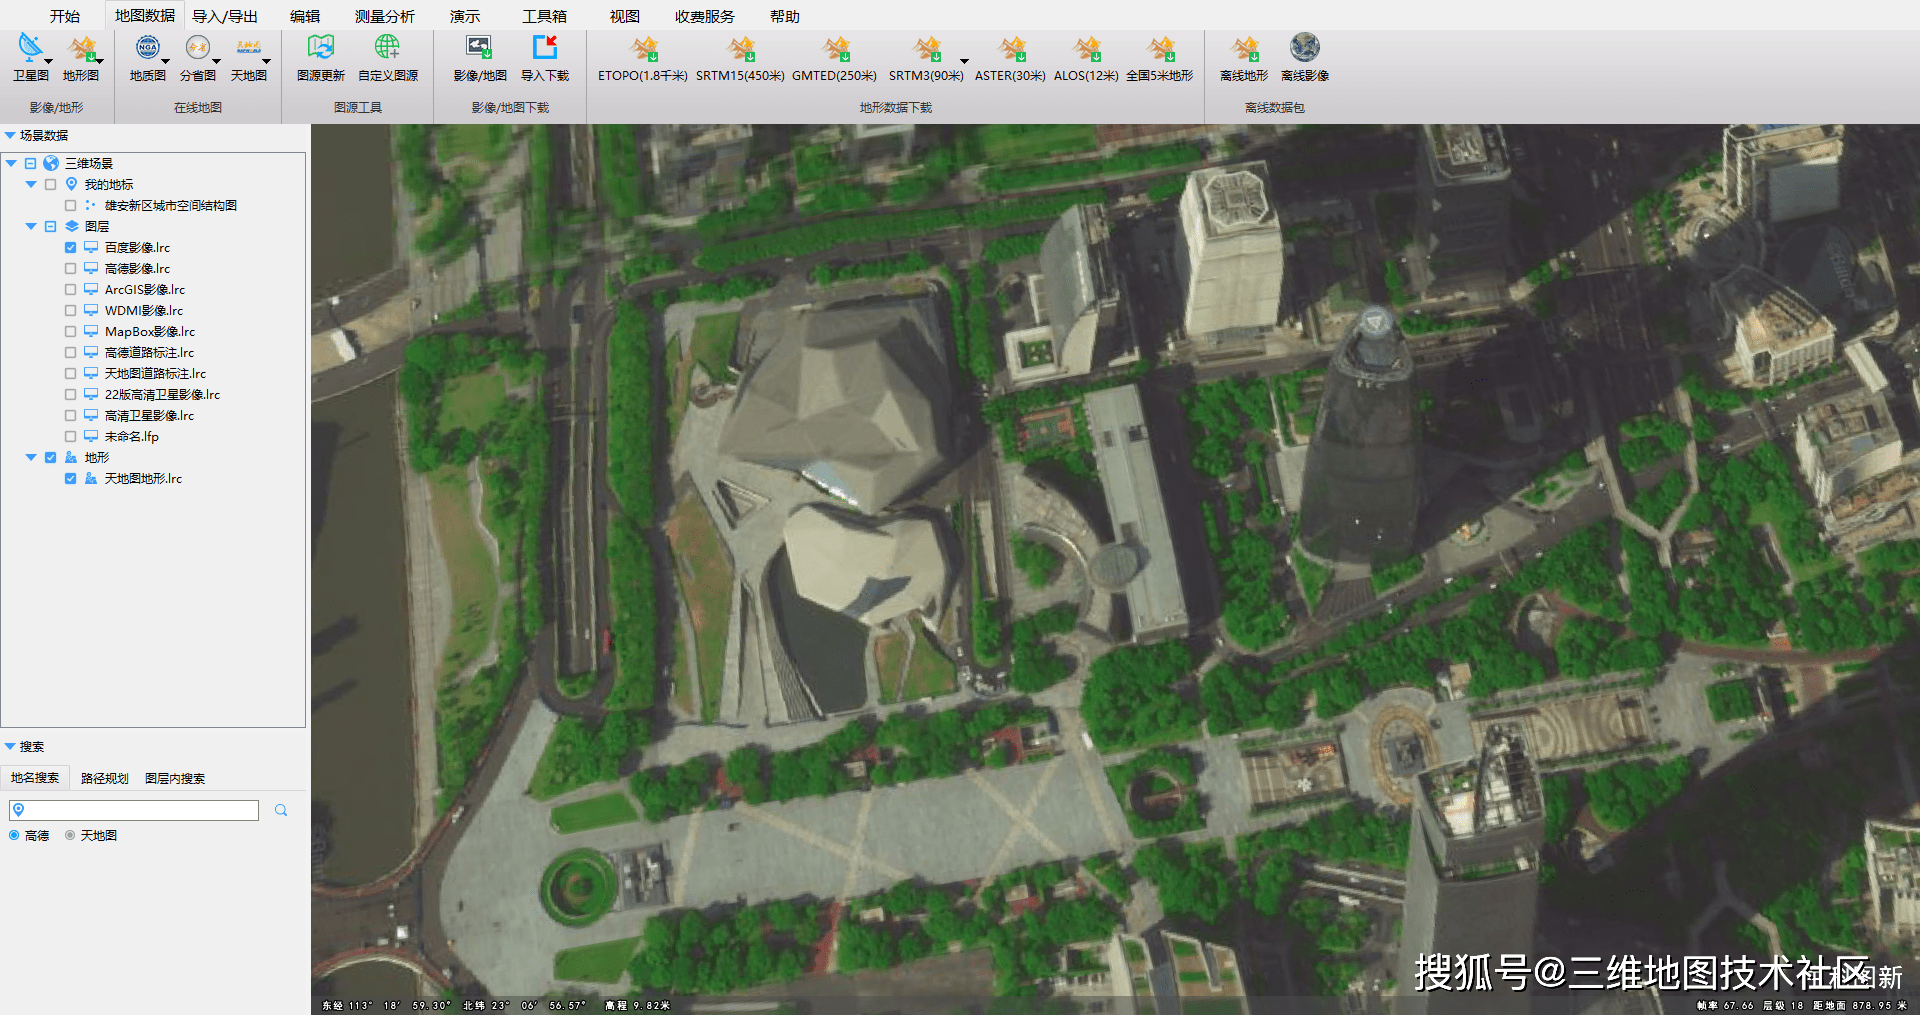The height and width of the screenshot is (1015, 1920).
Task: Click the 全国5米地形 icon
Action: click(x=1160, y=48)
